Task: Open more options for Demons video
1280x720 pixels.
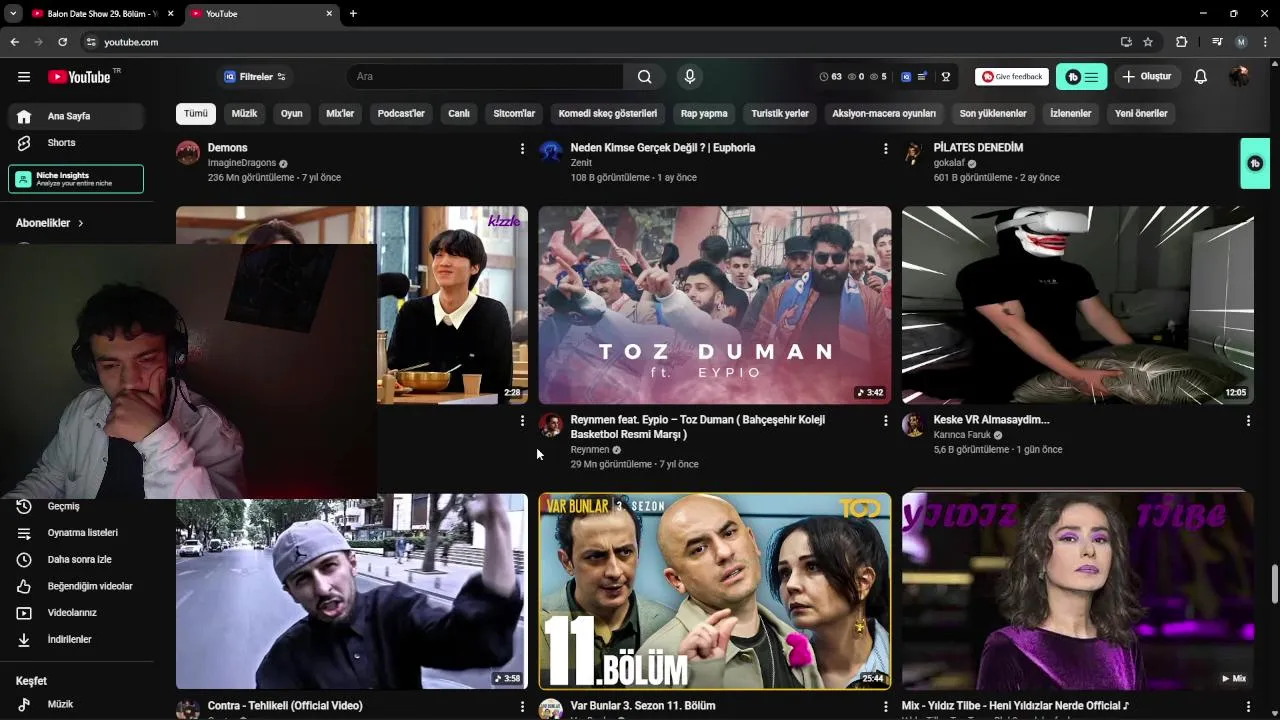Action: tap(522, 149)
